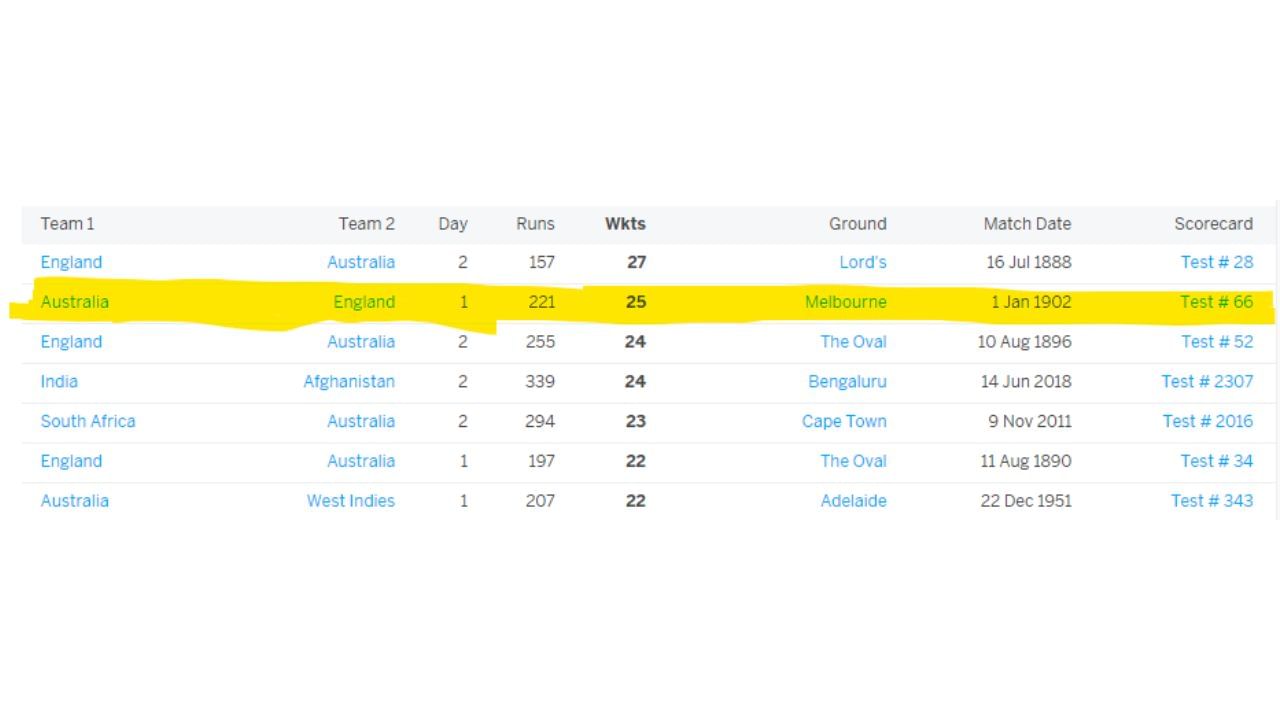Viewport: 1280px width, 720px height.
Task: View scorecard for Test # 343
Action: point(1211,501)
